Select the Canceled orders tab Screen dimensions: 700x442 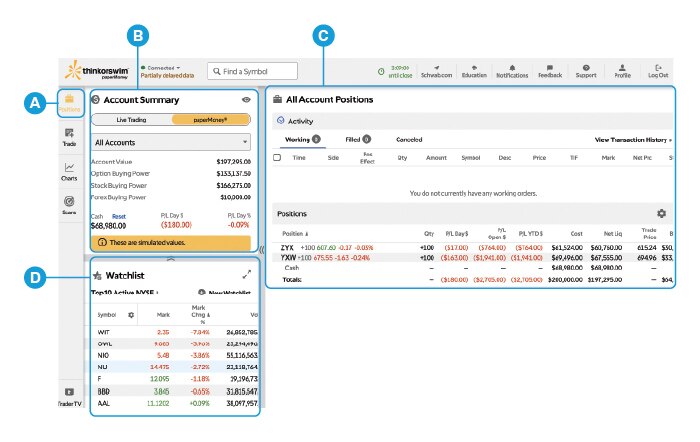tap(409, 140)
